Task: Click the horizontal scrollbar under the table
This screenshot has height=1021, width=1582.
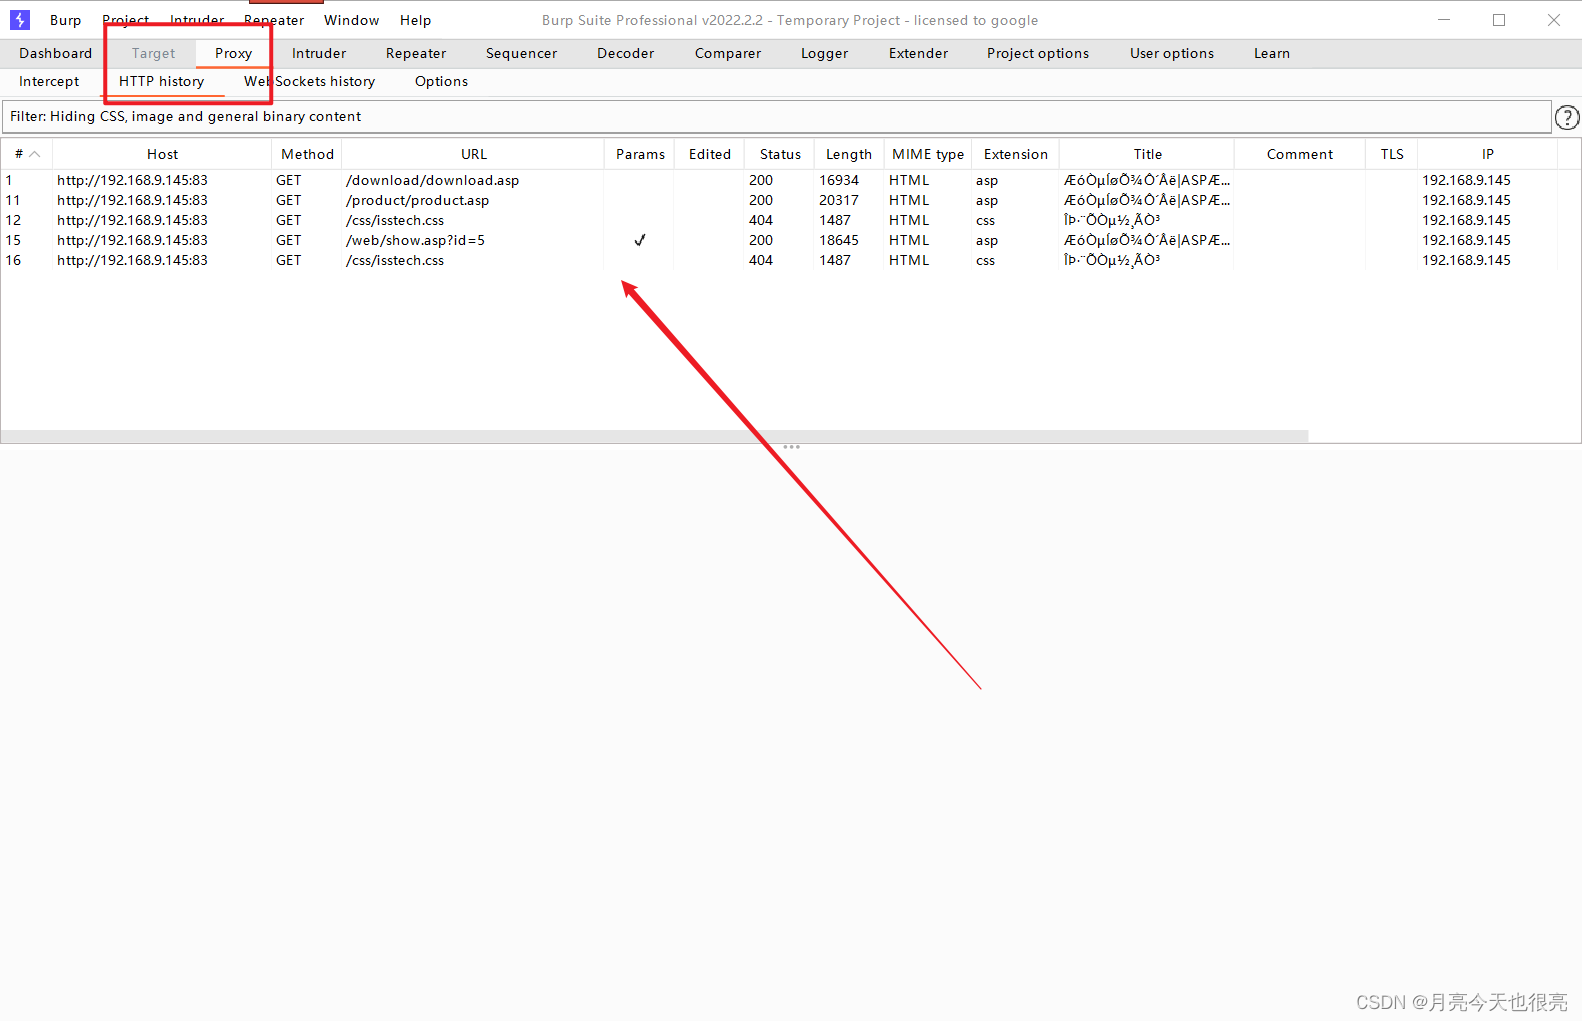Action: click(x=654, y=436)
